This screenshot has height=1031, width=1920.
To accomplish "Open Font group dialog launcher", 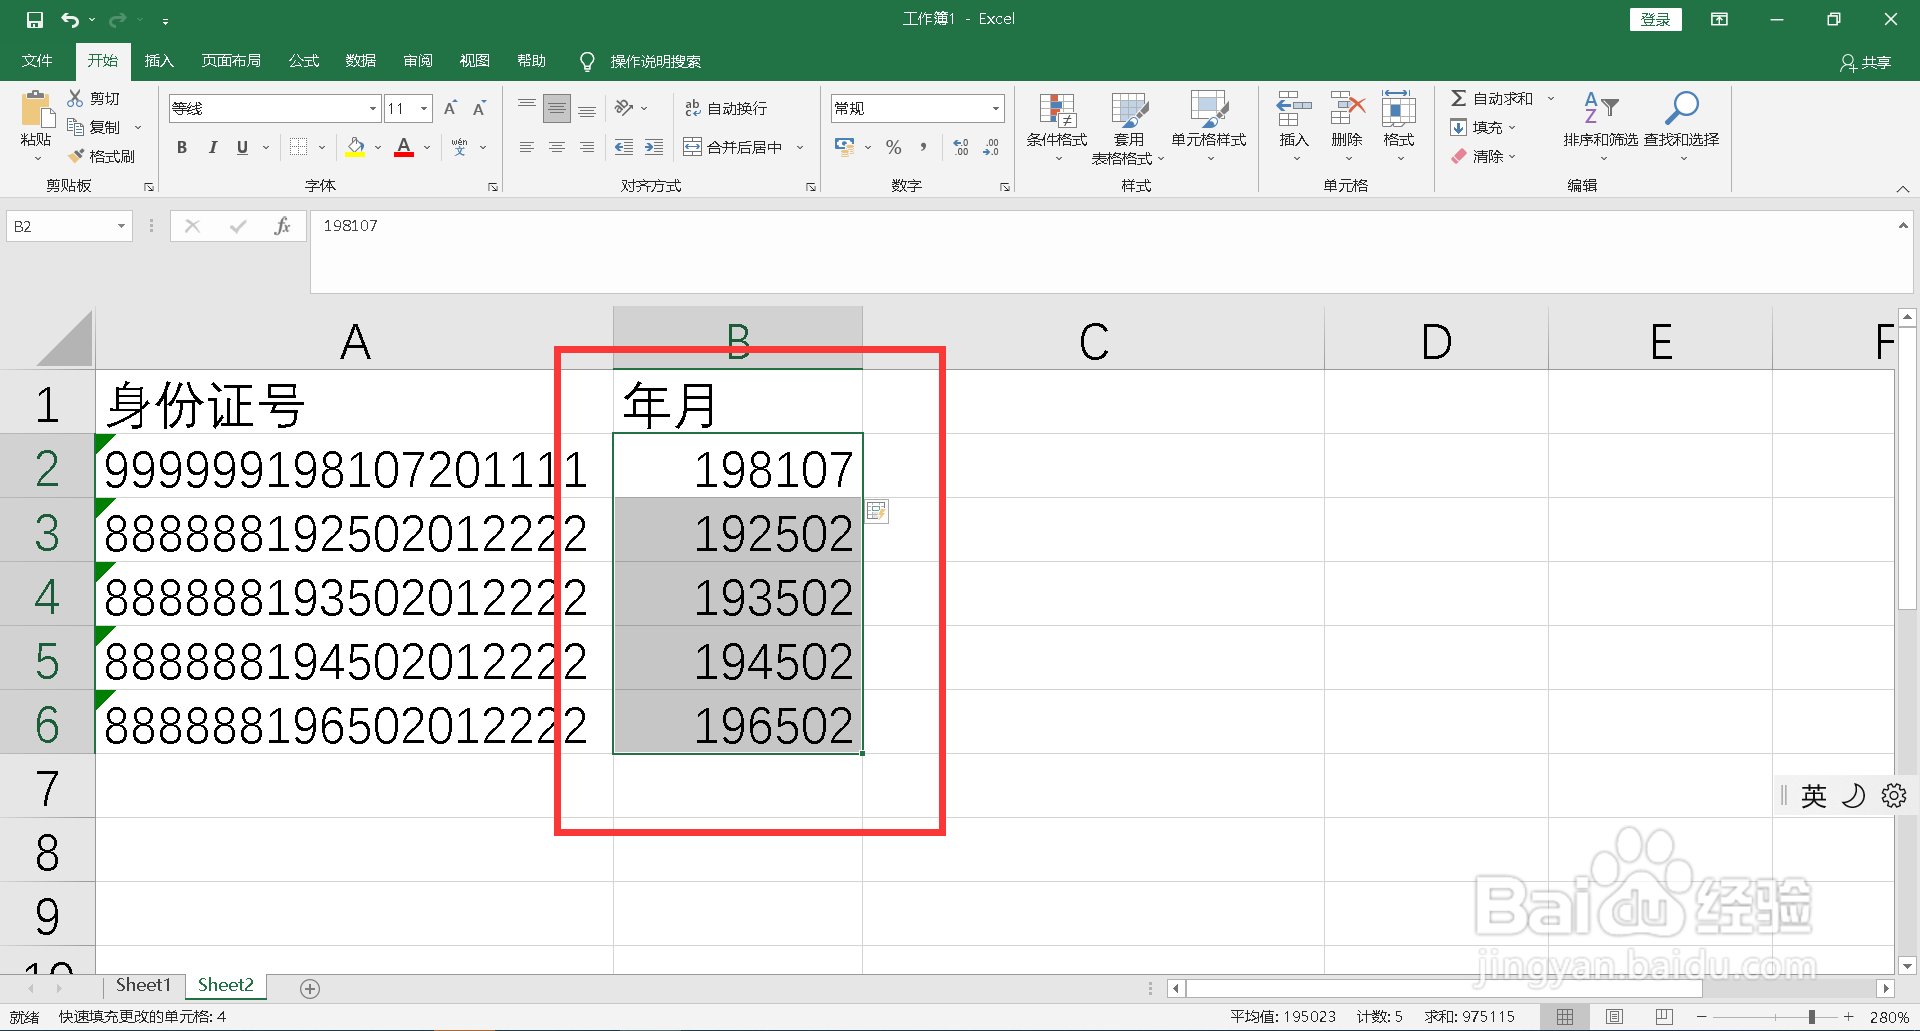I will tap(493, 187).
